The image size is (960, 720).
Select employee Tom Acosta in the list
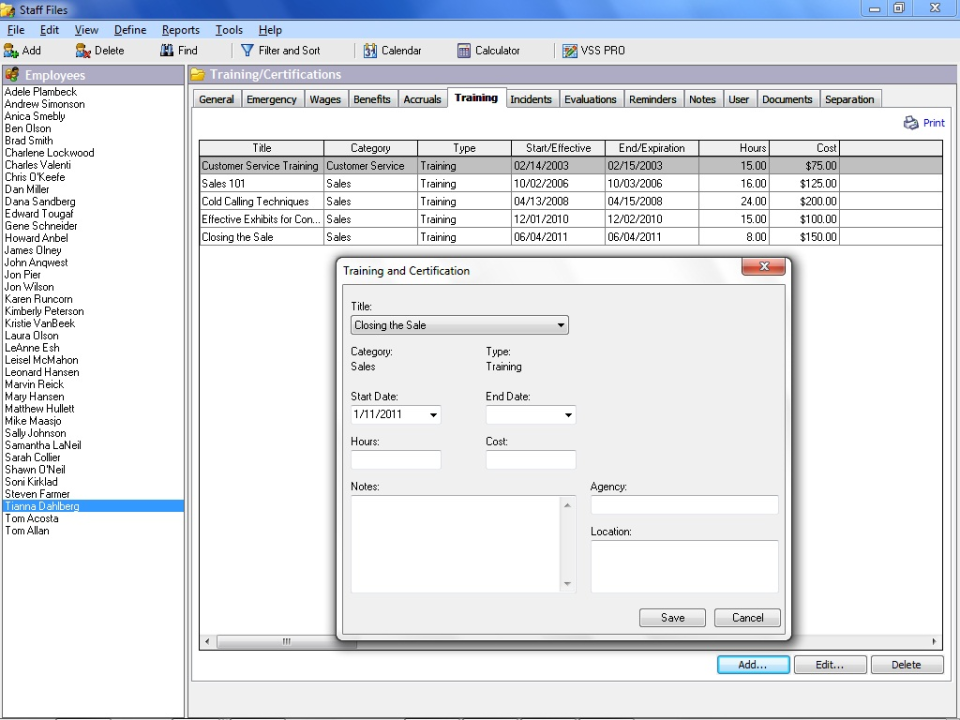(32, 519)
